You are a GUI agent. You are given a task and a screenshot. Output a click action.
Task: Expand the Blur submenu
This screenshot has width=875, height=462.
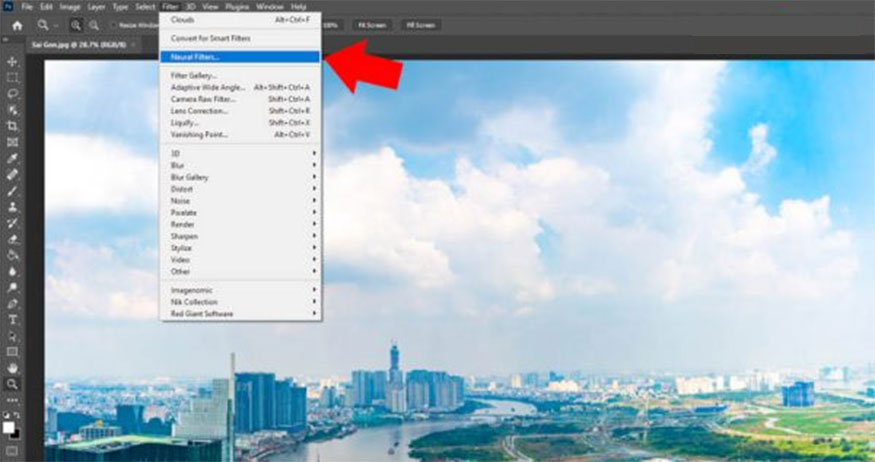240,165
